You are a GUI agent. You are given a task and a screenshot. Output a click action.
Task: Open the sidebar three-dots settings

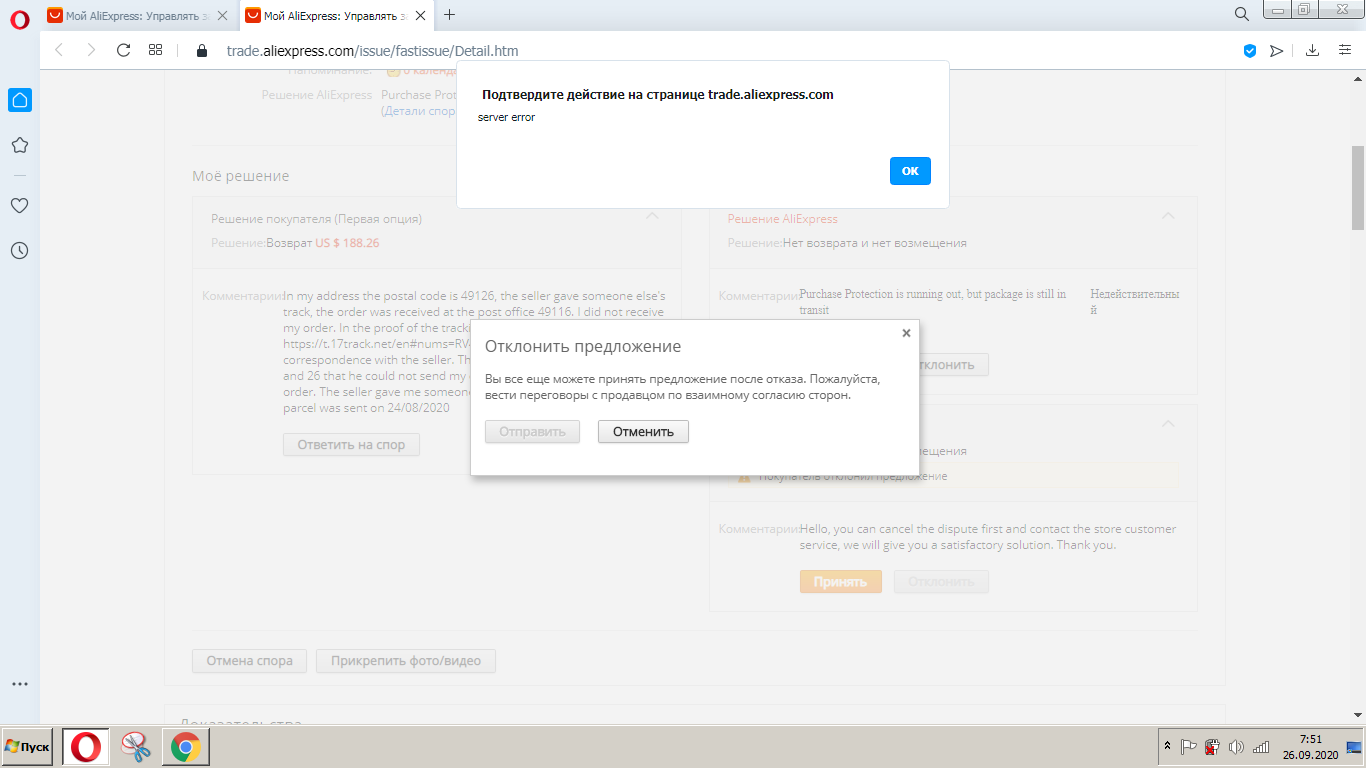tap(19, 685)
